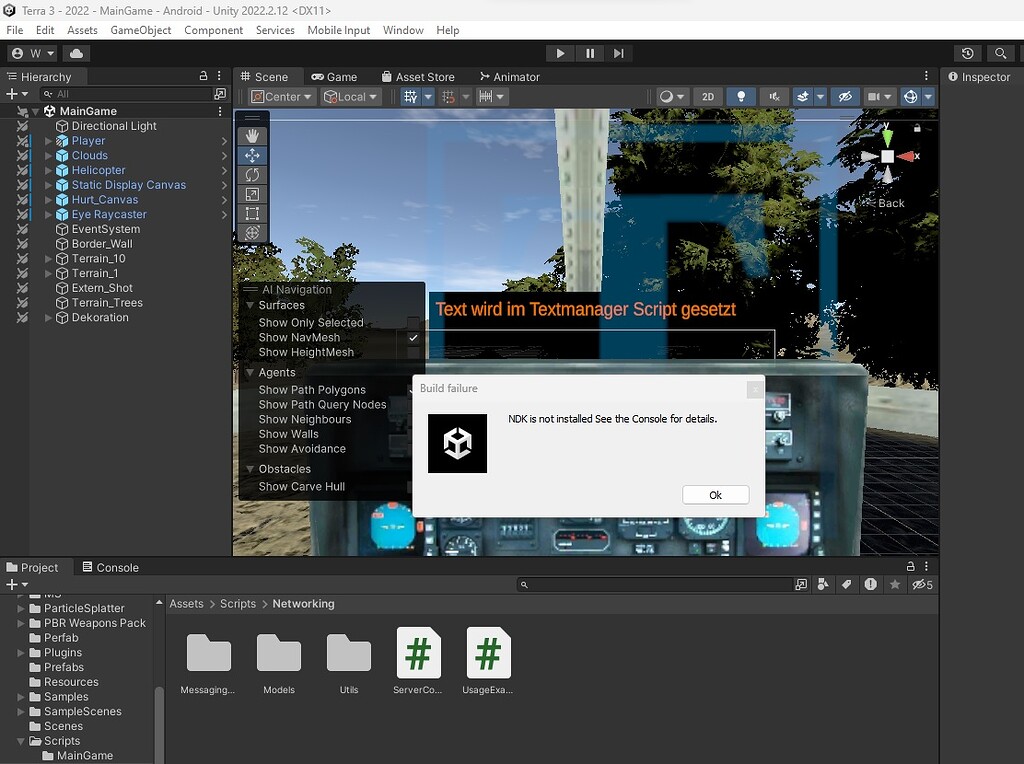The image size is (1024, 764).
Task: Expand the Player object in Hierarchy
Action: (48, 141)
